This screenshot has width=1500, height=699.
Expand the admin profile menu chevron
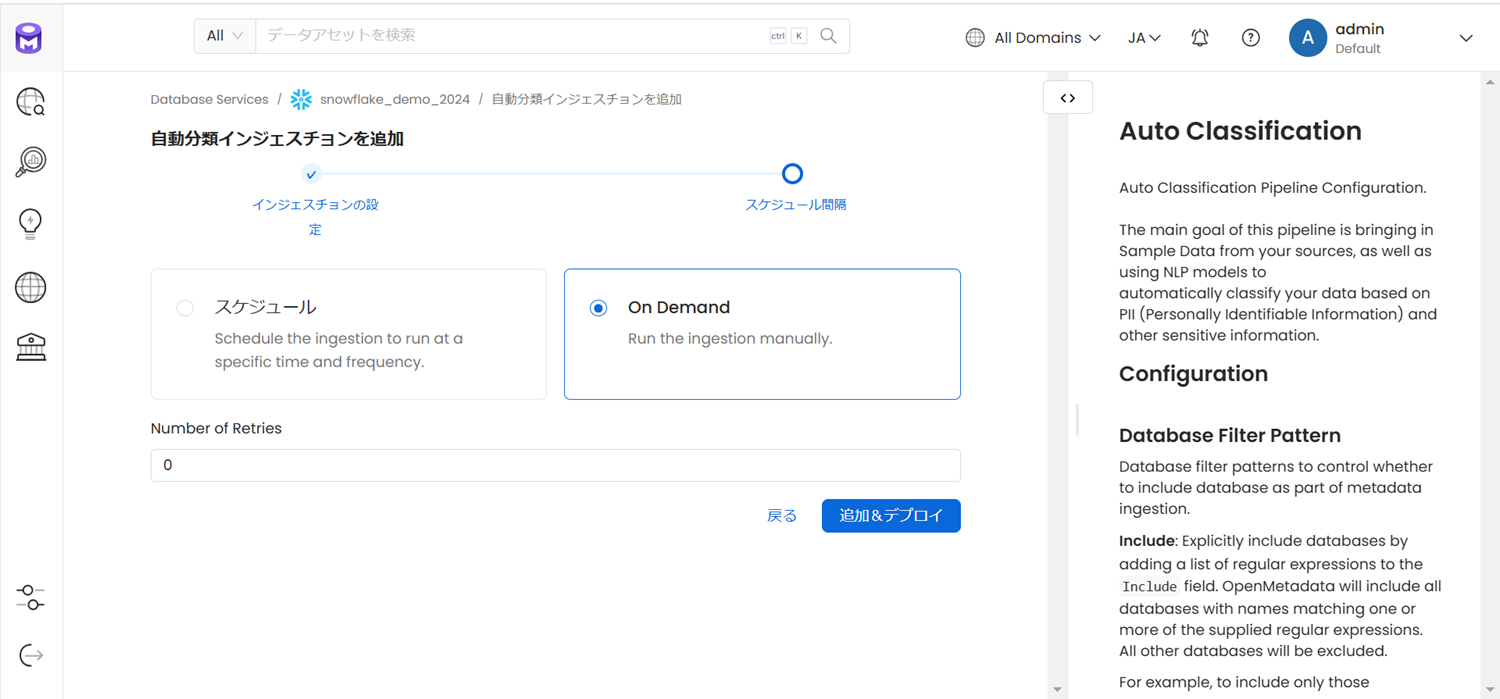(1466, 38)
